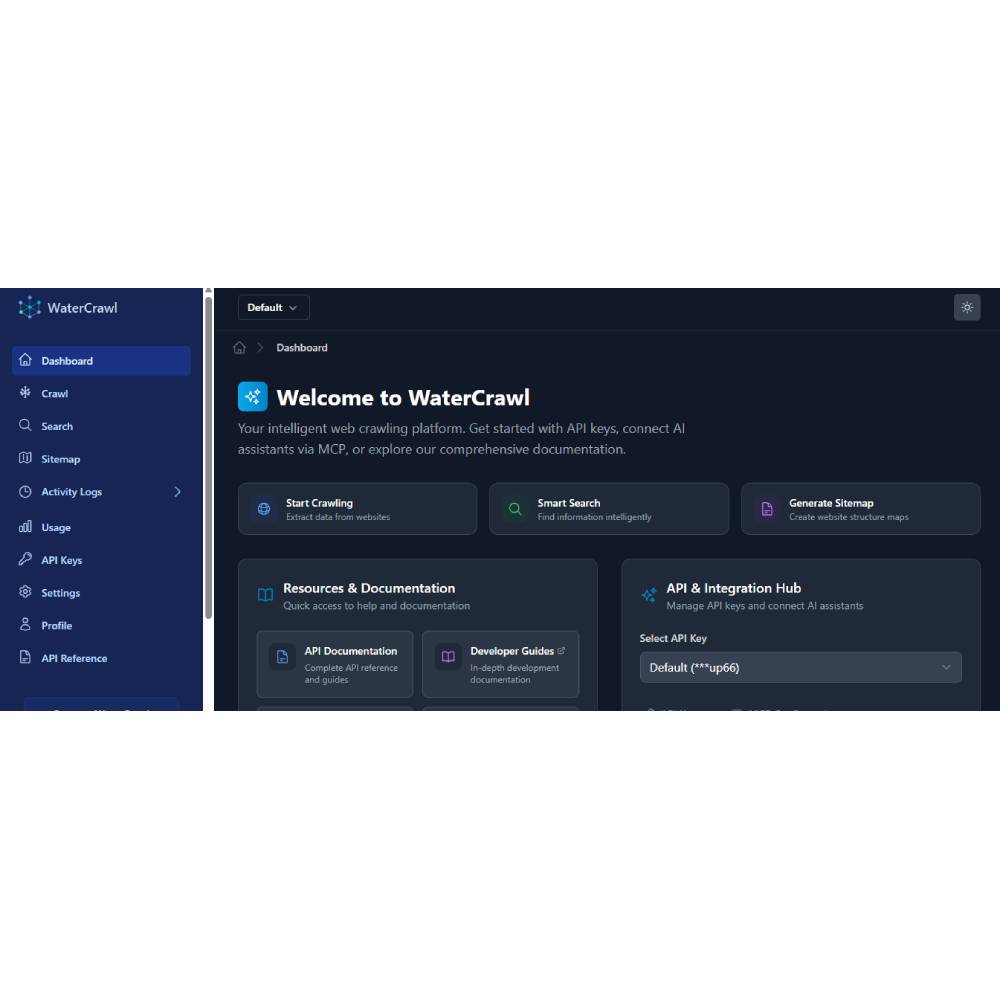Open the Select API Key dropdown

click(800, 667)
